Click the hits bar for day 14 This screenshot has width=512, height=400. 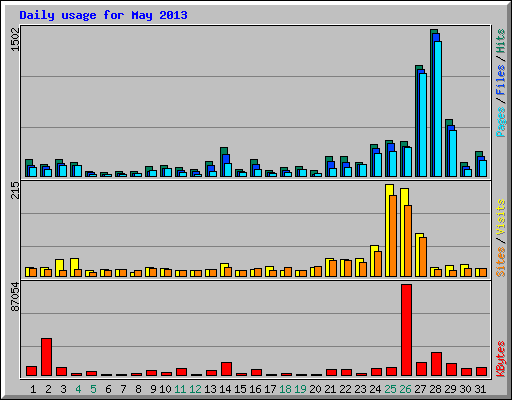pos(223,162)
